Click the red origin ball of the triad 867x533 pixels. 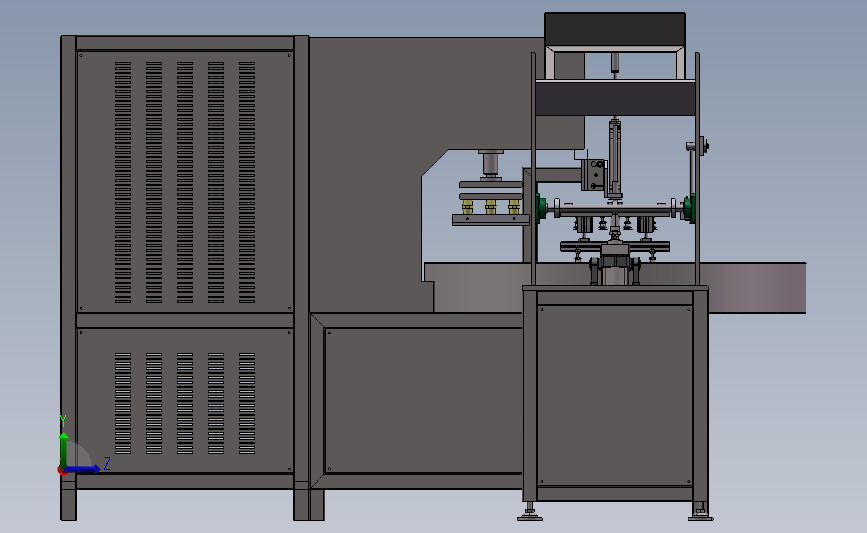point(62,470)
